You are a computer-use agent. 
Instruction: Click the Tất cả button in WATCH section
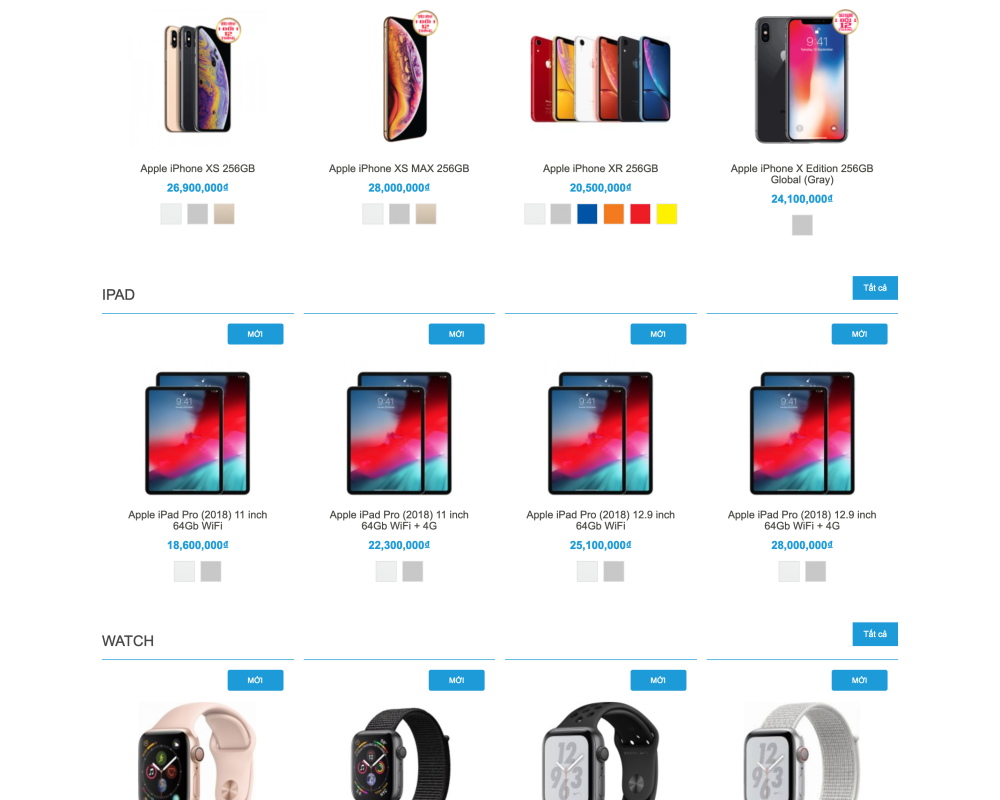pos(874,634)
